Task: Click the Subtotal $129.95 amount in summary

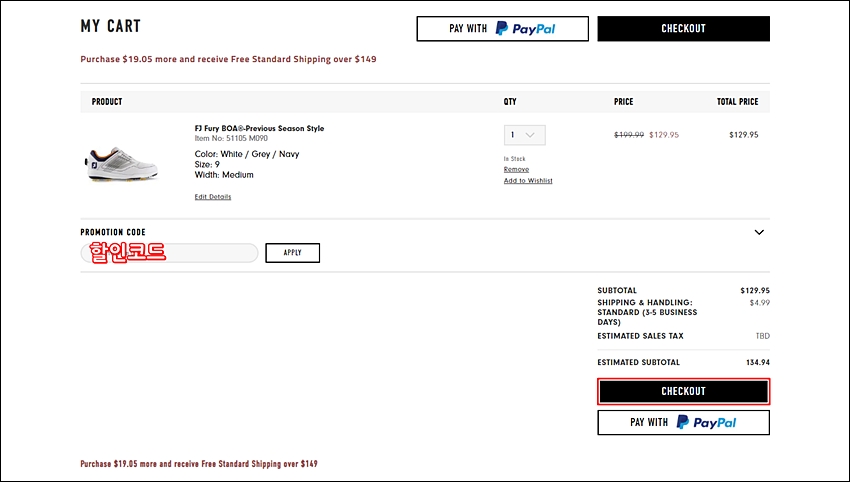Action: (x=755, y=291)
